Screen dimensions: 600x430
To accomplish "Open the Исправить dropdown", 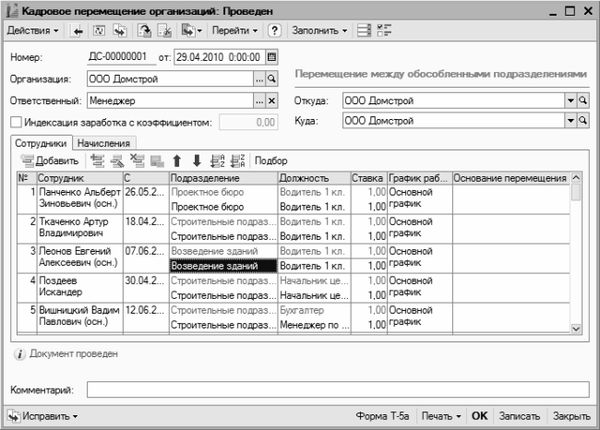I will 43,416.
